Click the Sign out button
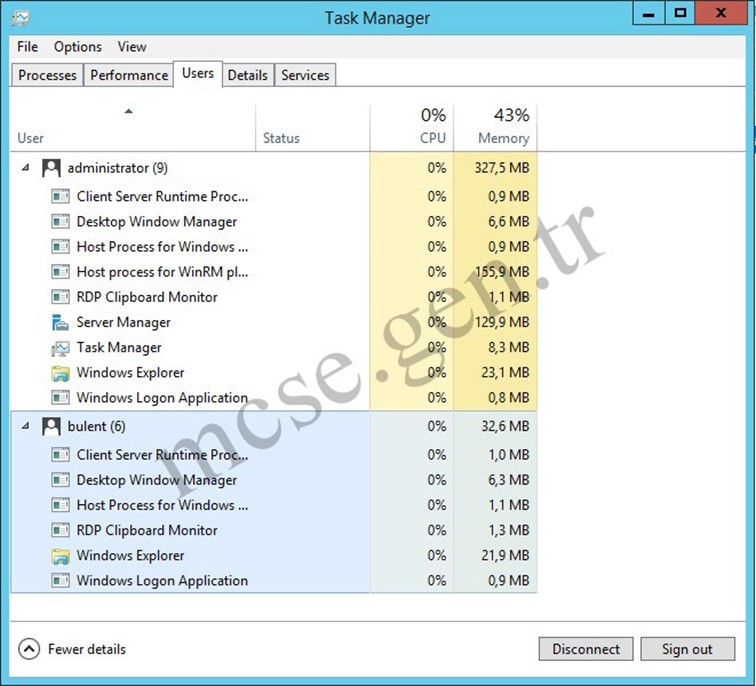Screen dimensions: 756x686 [688, 649]
